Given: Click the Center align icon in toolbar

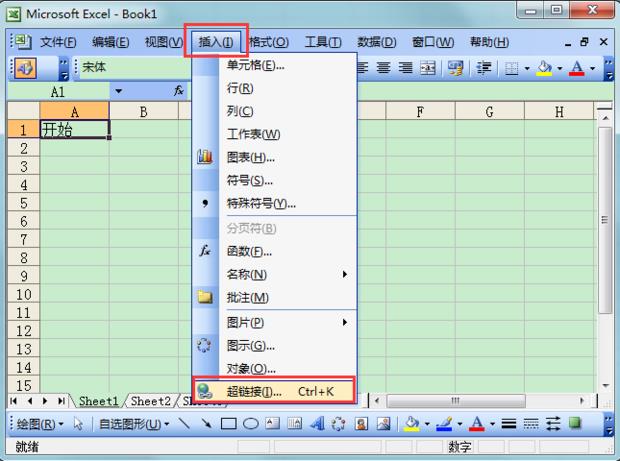Looking at the screenshot, I should [x=383, y=68].
